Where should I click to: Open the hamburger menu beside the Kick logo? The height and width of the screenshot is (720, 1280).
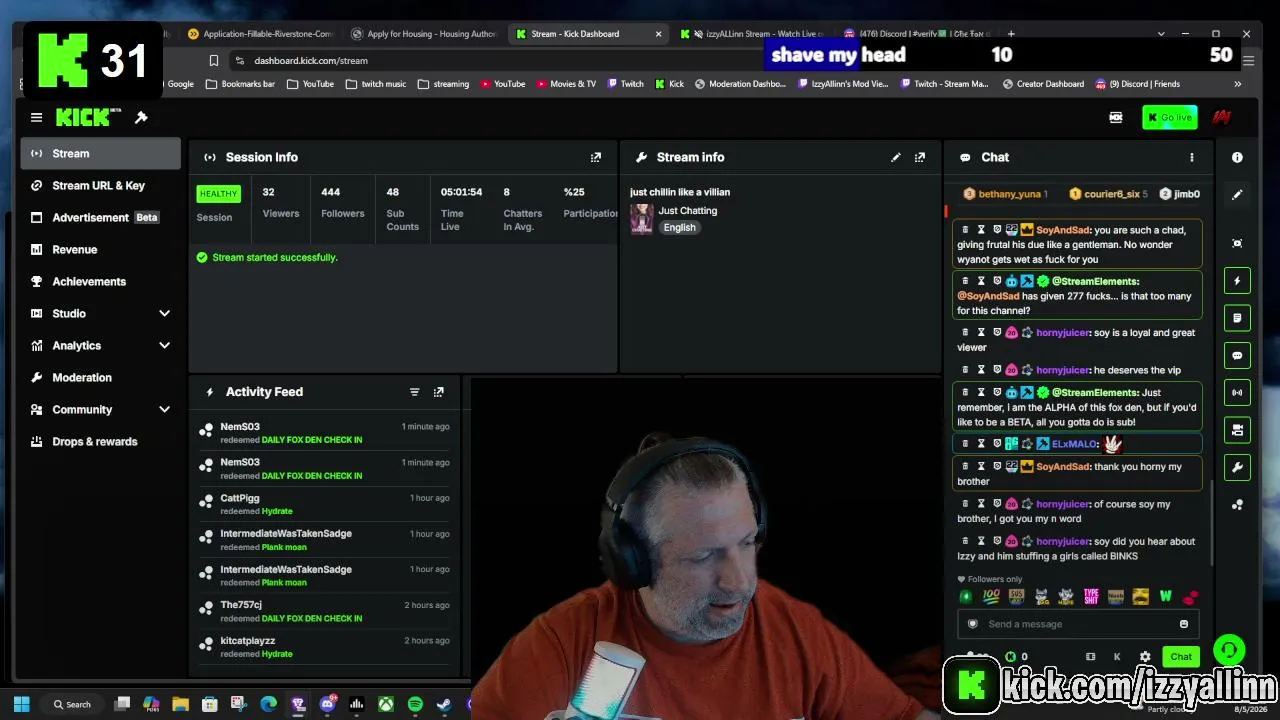[36, 117]
